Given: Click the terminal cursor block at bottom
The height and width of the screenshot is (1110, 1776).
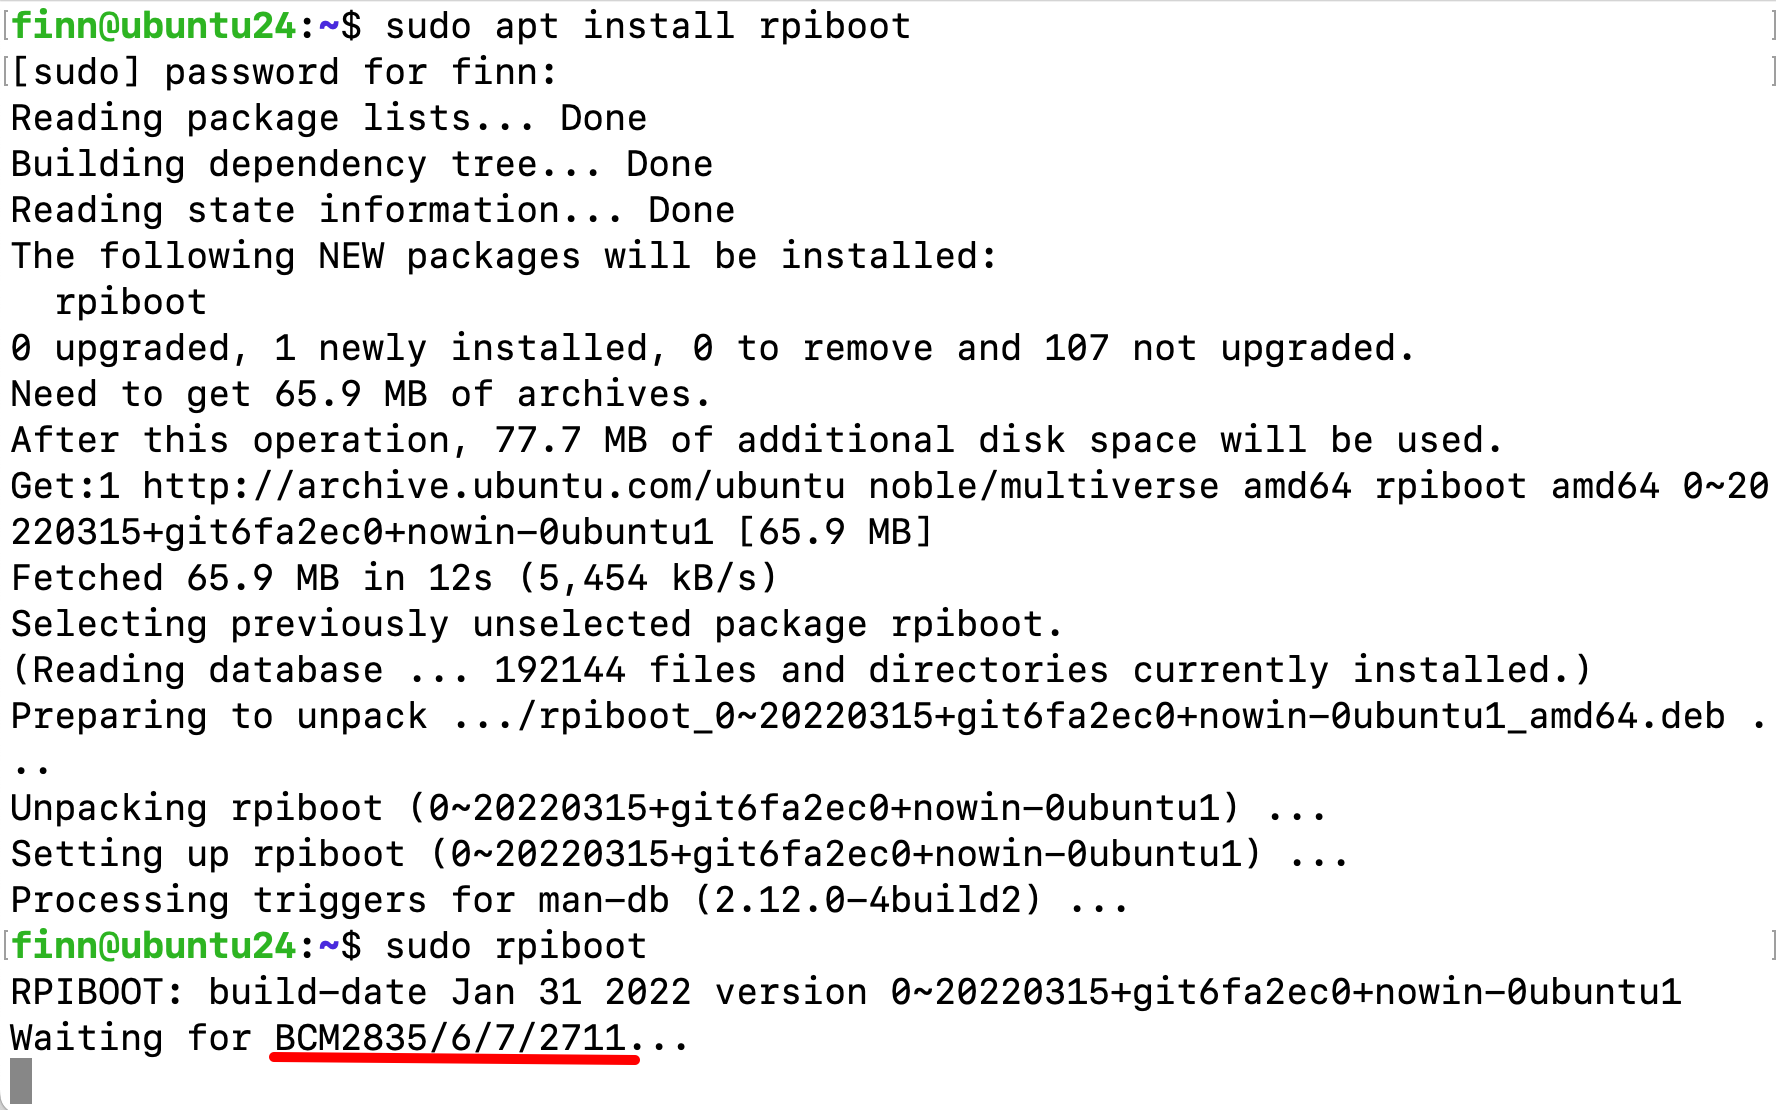Looking at the screenshot, I should click(x=21, y=1081).
